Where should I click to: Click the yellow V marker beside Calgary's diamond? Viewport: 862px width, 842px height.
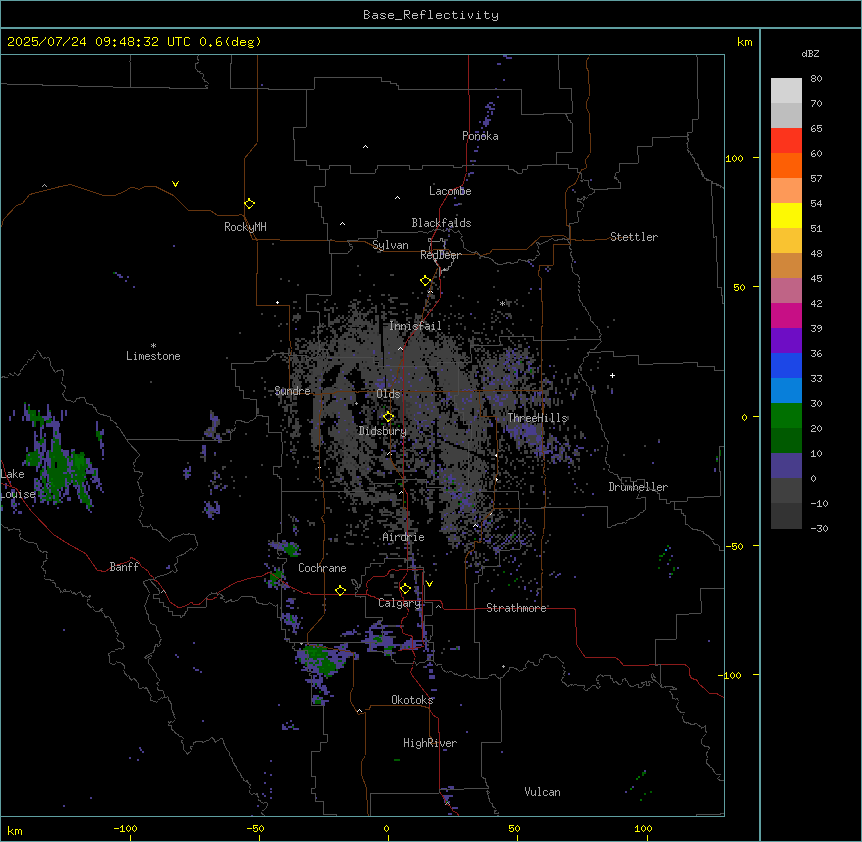click(x=429, y=584)
